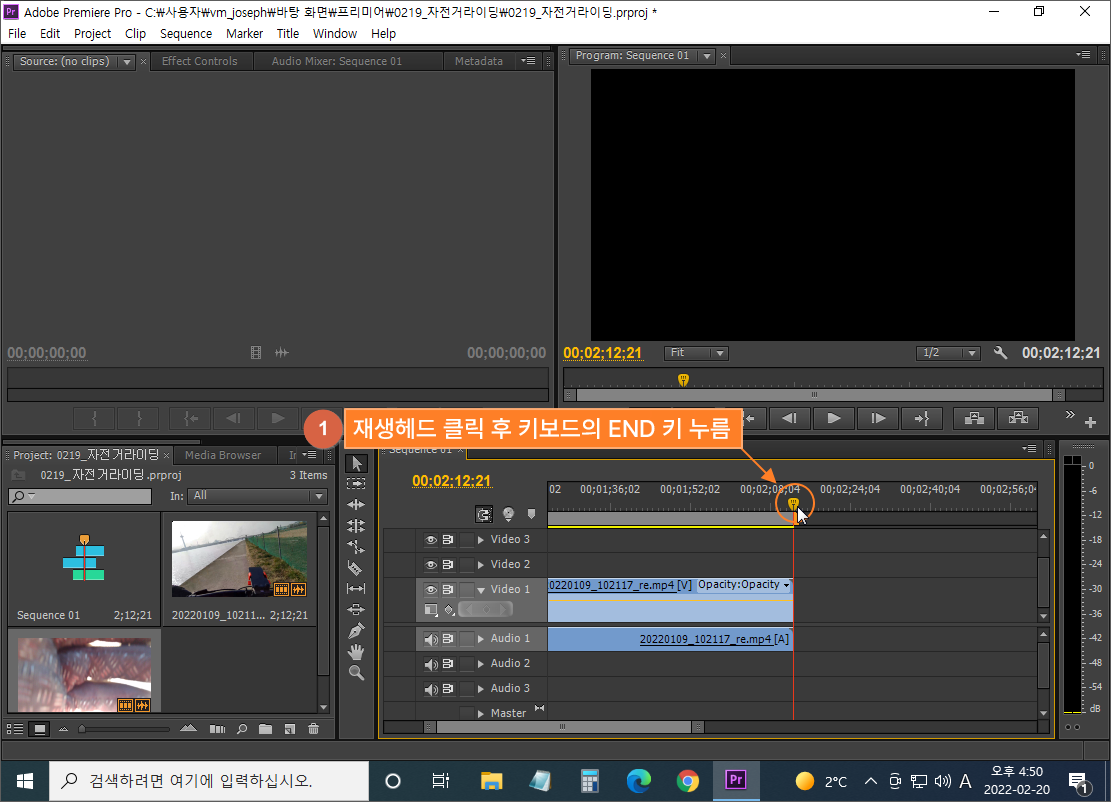Open the Clip menu
This screenshot has width=1111, height=802.
point(135,33)
